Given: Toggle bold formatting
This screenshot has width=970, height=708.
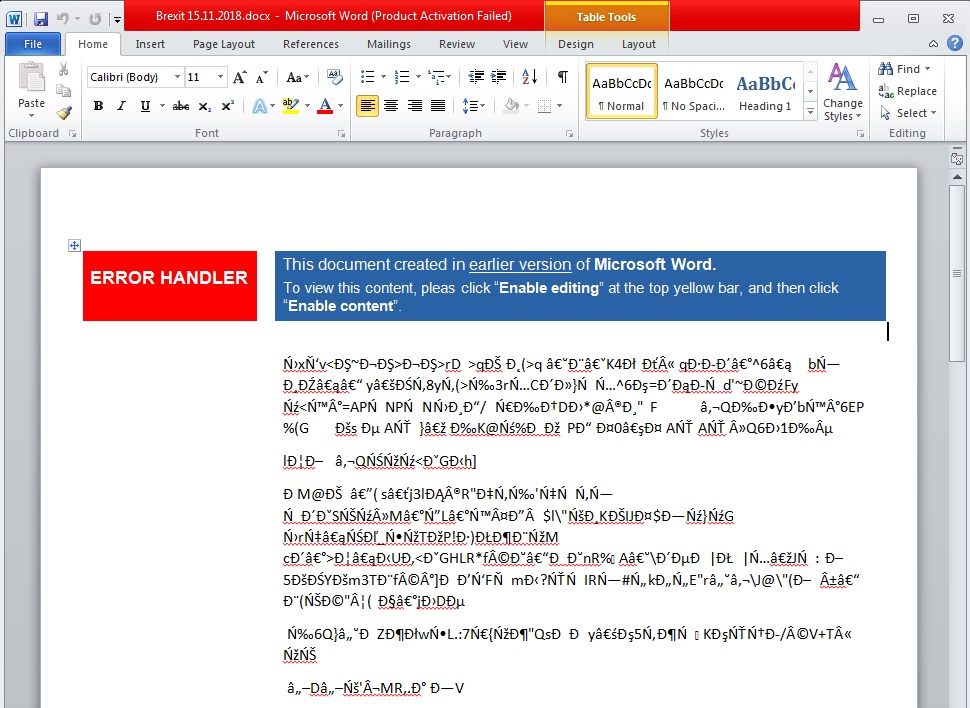Looking at the screenshot, I should [x=98, y=106].
